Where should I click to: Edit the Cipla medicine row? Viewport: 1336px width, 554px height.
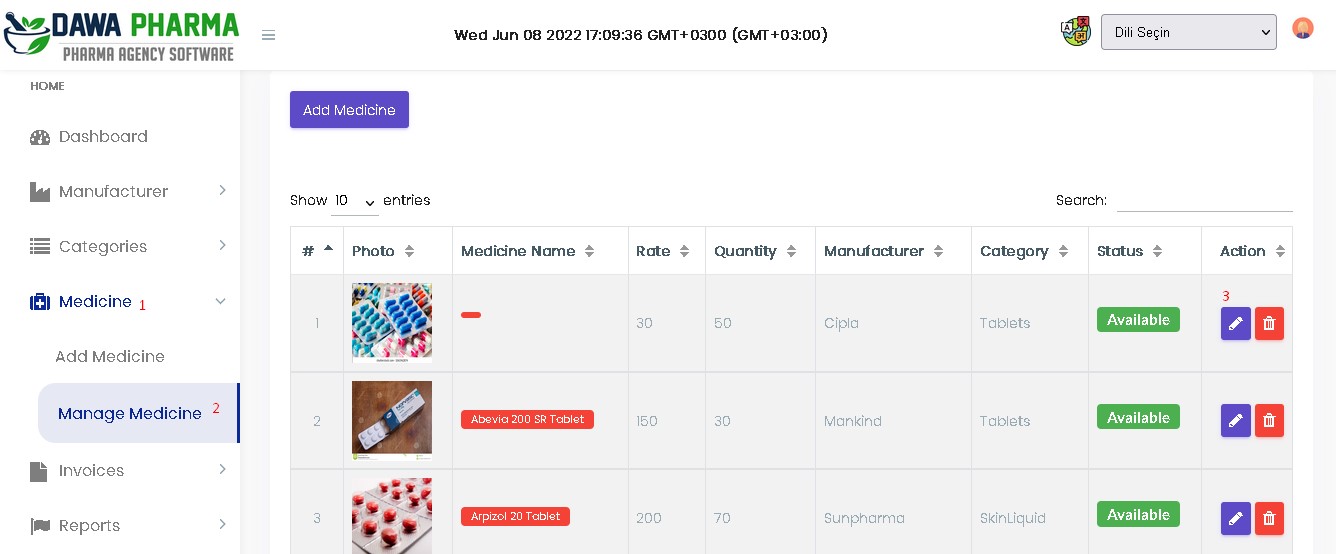click(x=1236, y=323)
